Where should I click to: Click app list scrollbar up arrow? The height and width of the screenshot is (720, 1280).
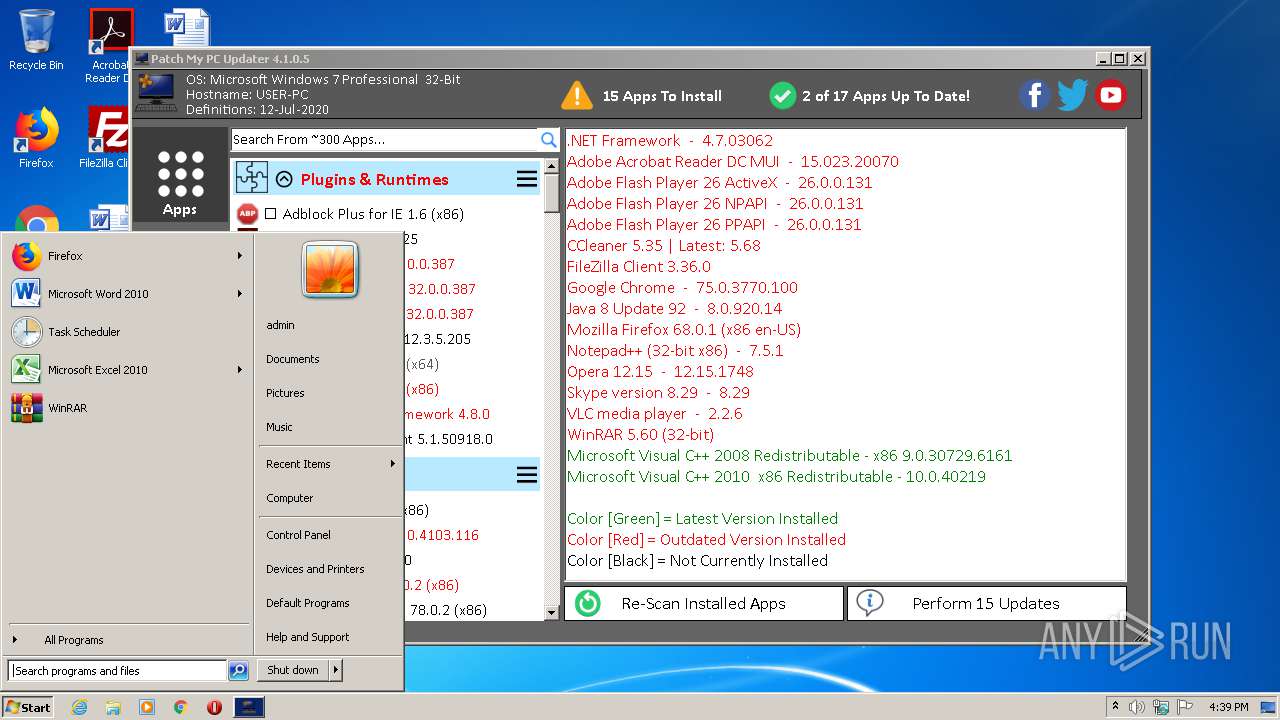[551, 165]
